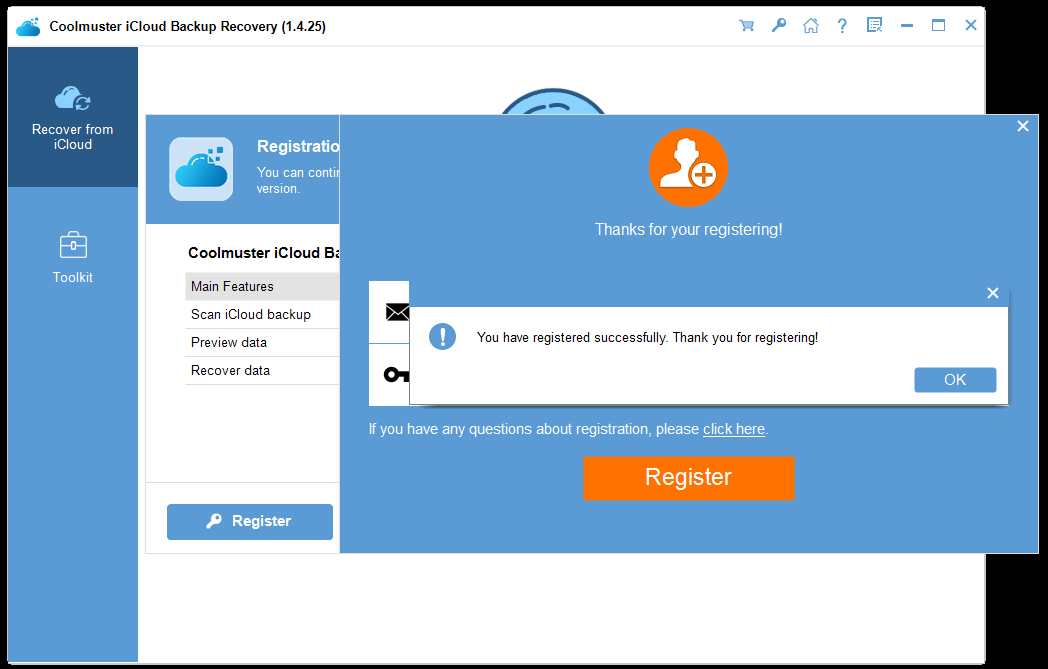The height and width of the screenshot is (669, 1048).
Task: Click the feedback notes icon in title bar
Action: 874,26
